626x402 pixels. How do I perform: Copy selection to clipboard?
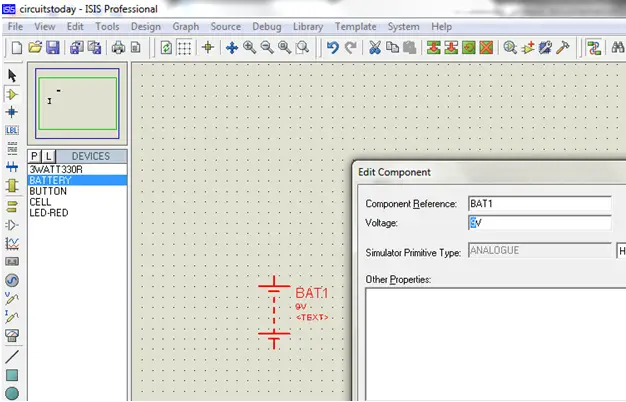[392, 48]
